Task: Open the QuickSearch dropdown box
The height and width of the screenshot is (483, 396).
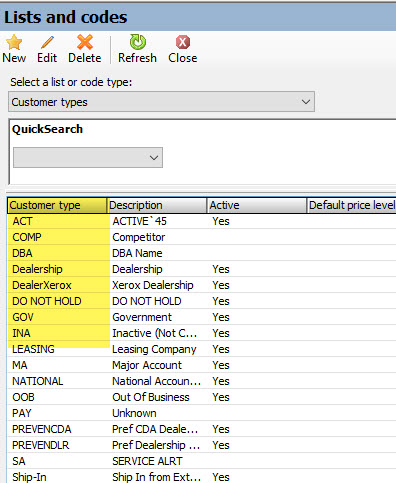Action: (x=88, y=157)
